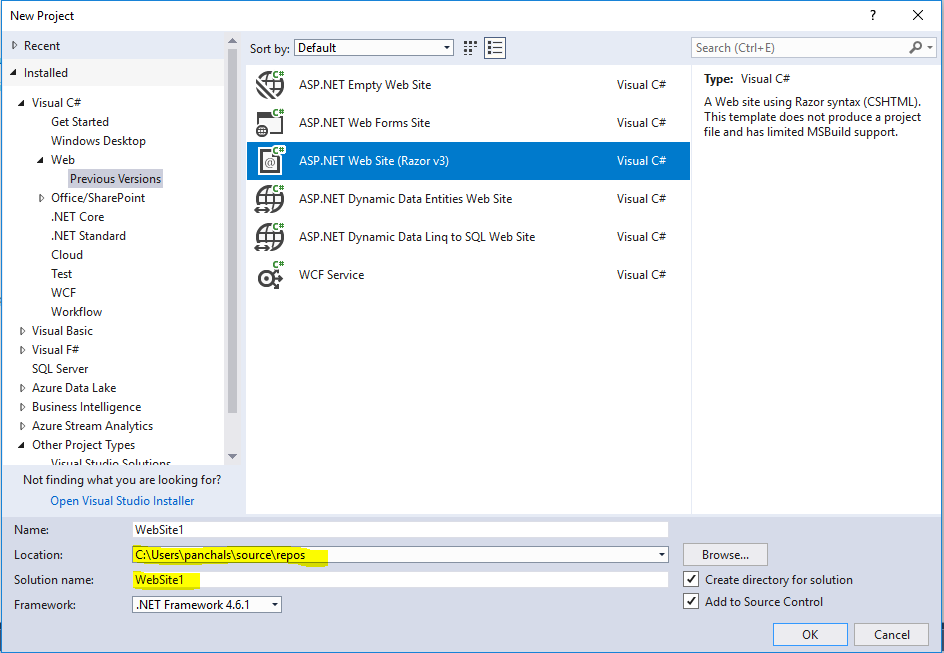Click the Dynamic Data Linq to SQL icon
This screenshot has width=944, height=653.
tap(270, 237)
